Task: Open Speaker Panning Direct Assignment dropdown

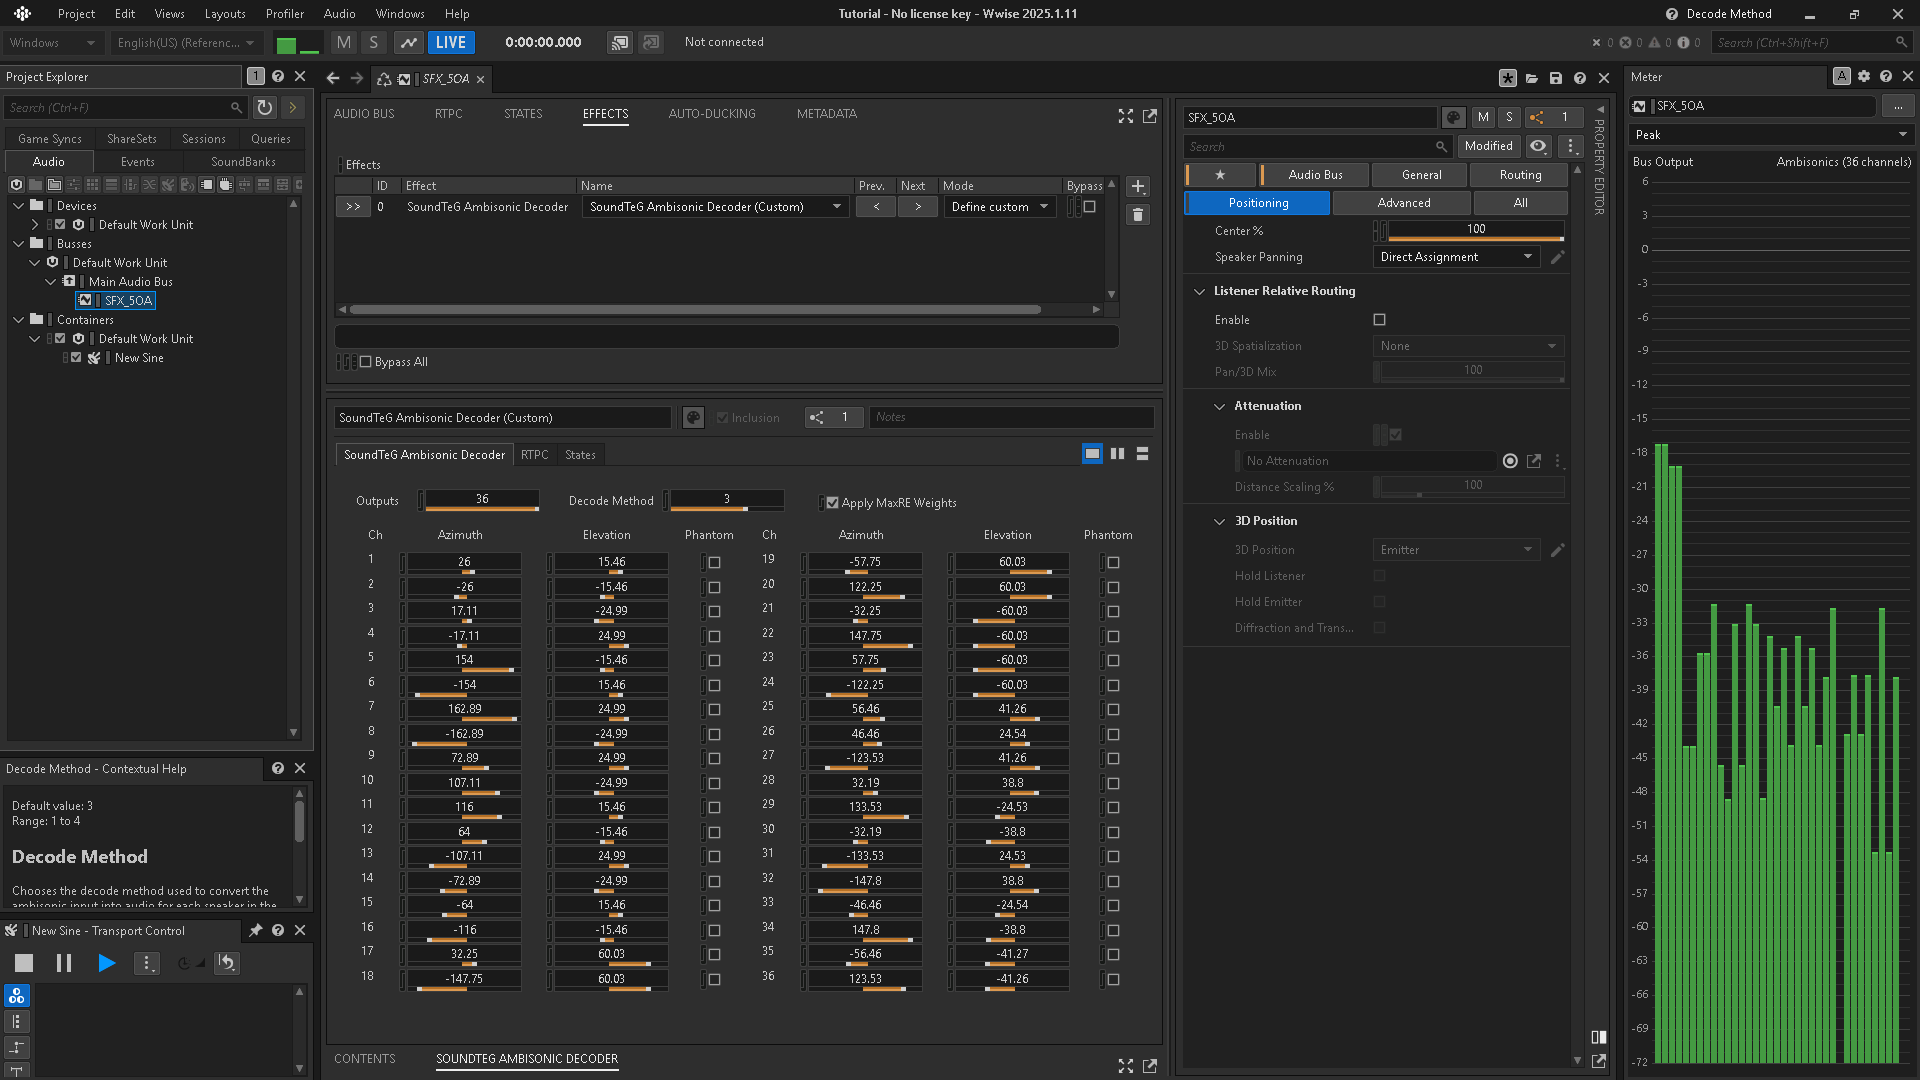Action: (x=1456, y=257)
